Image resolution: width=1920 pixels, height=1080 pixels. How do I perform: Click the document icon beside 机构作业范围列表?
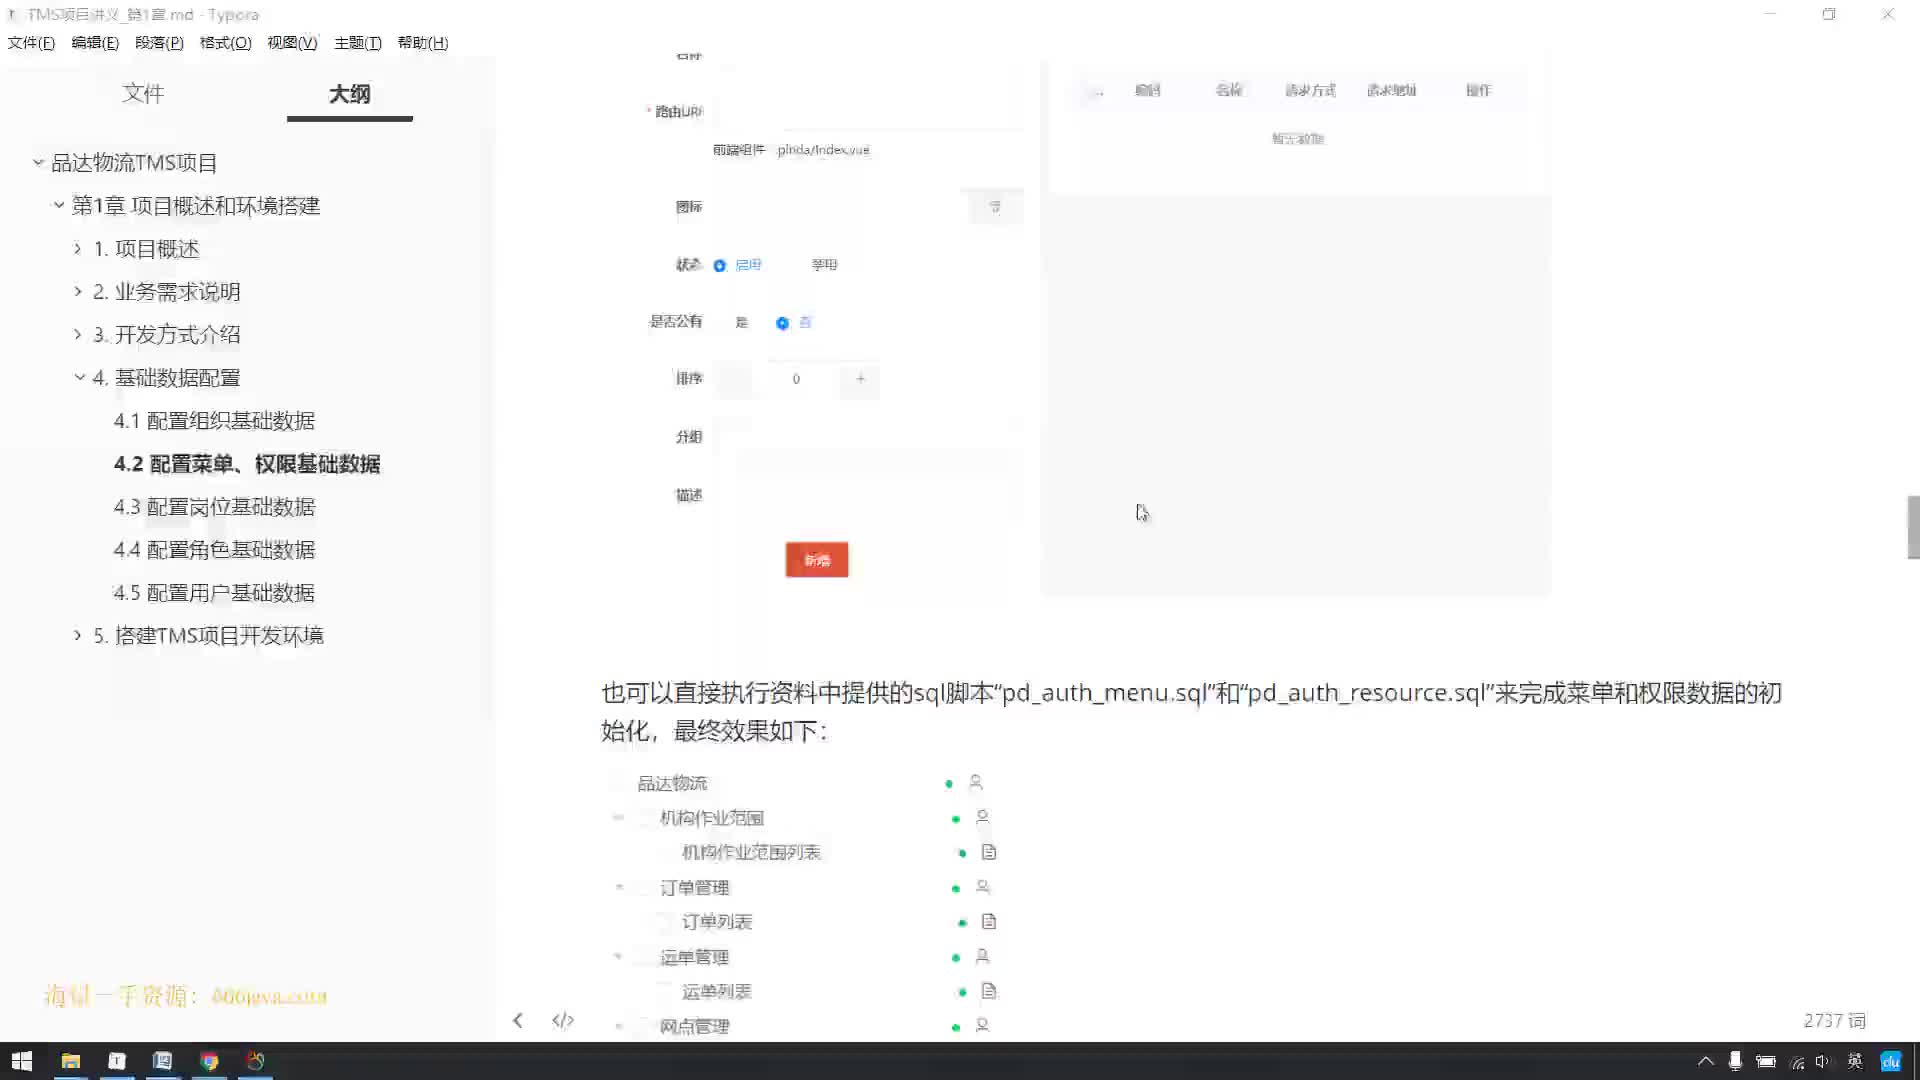(989, 852)
